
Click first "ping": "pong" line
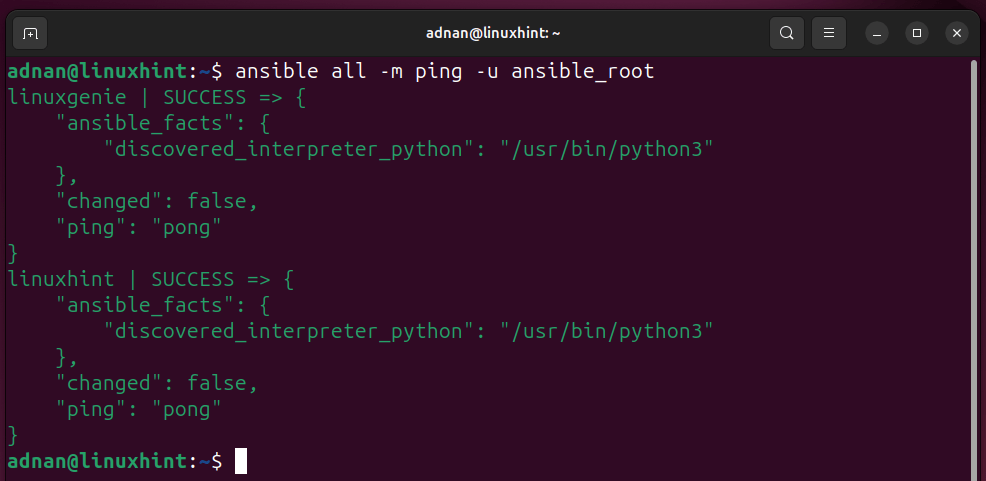139,228
